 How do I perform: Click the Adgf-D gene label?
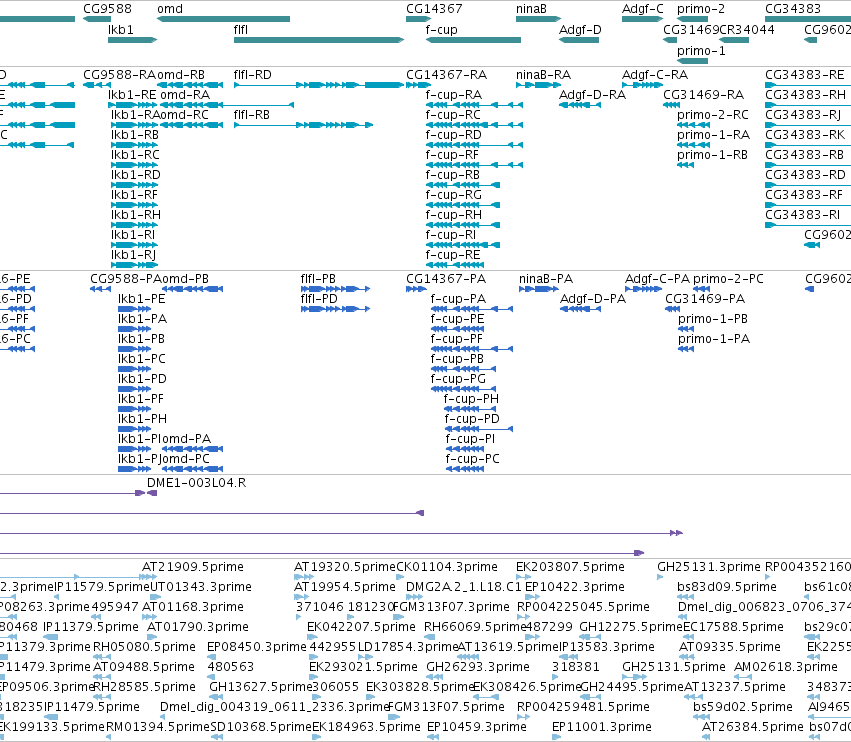point(580,29)
